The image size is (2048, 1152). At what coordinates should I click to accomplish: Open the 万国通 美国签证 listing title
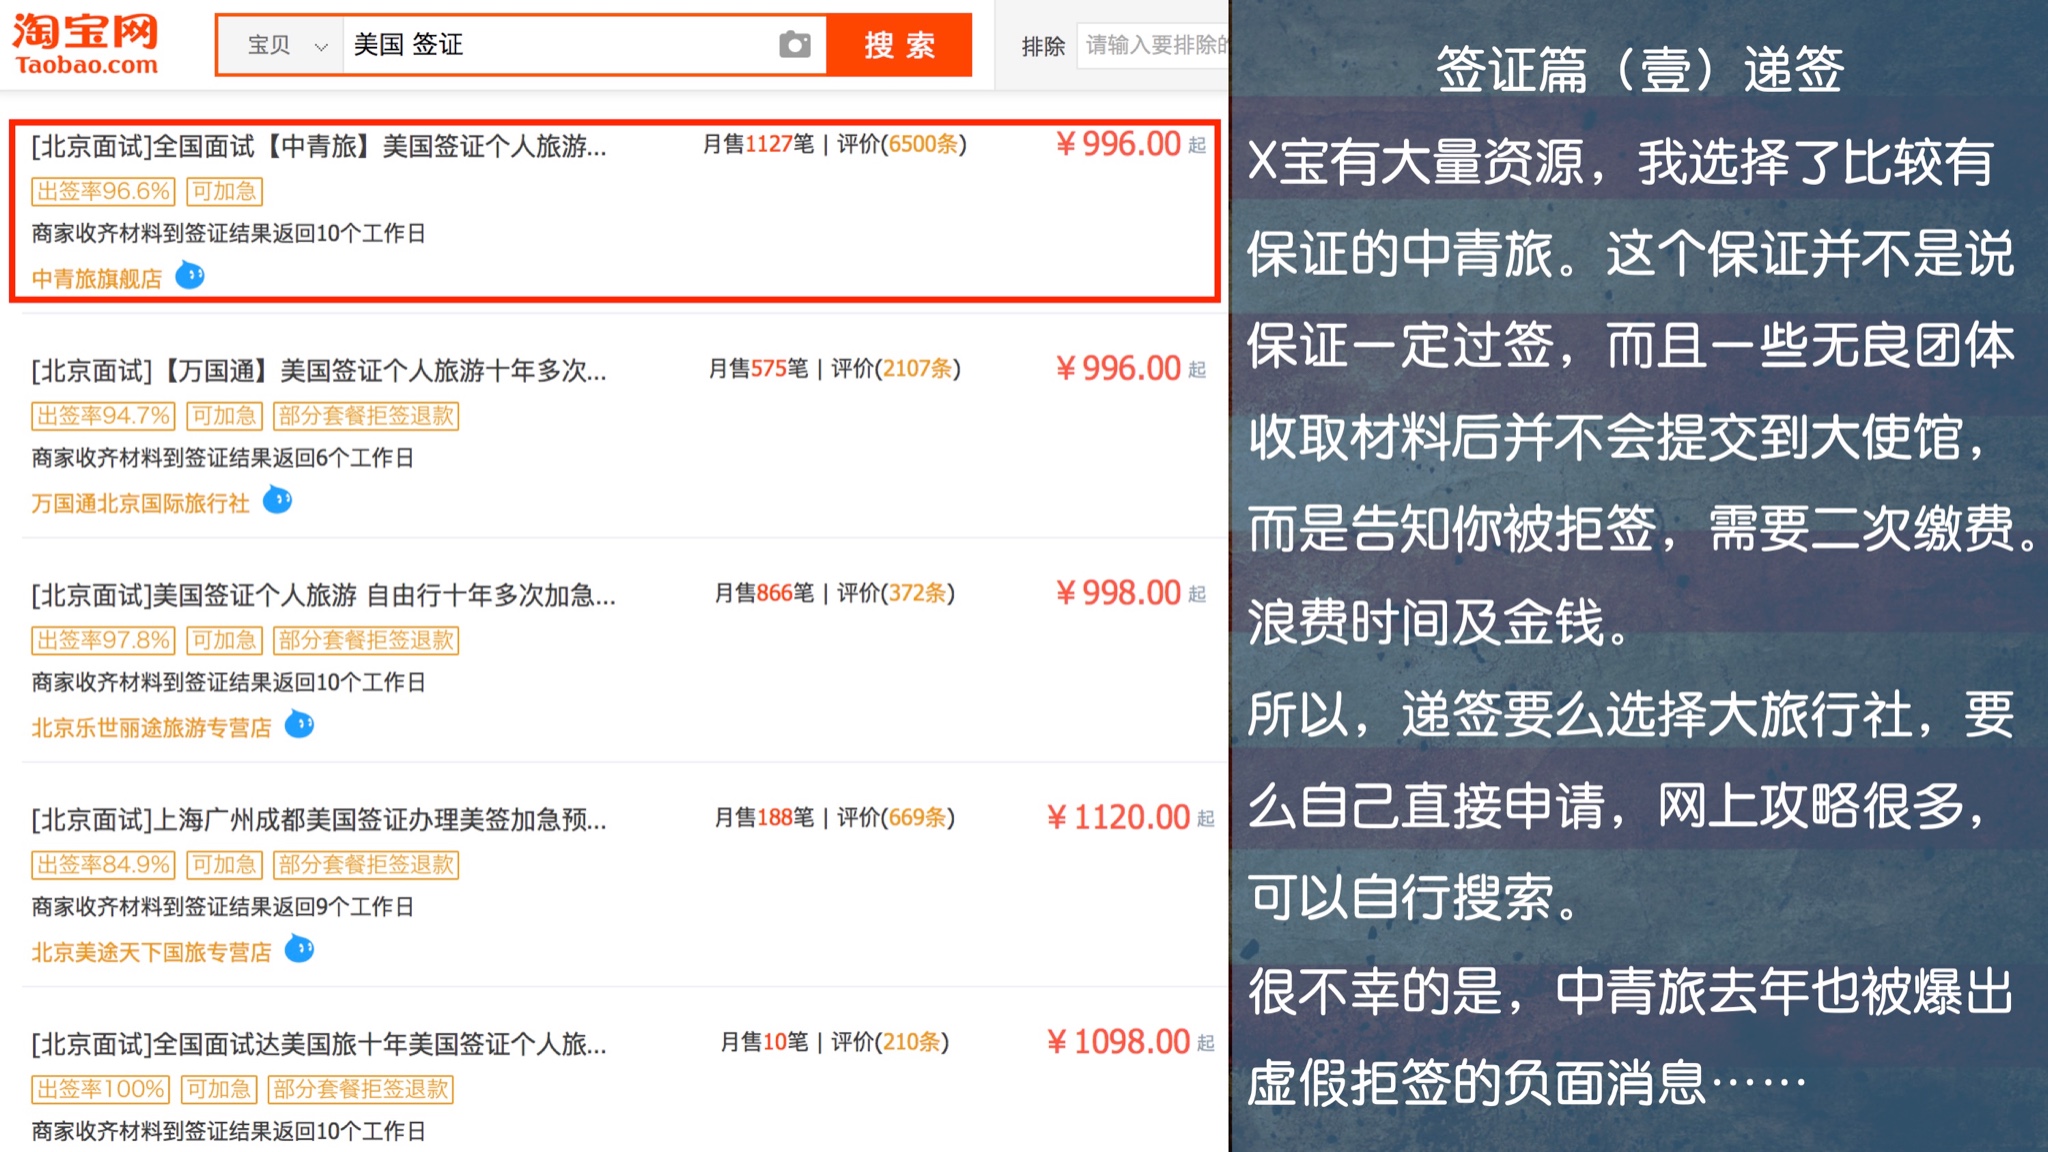(x=318, y=371)
